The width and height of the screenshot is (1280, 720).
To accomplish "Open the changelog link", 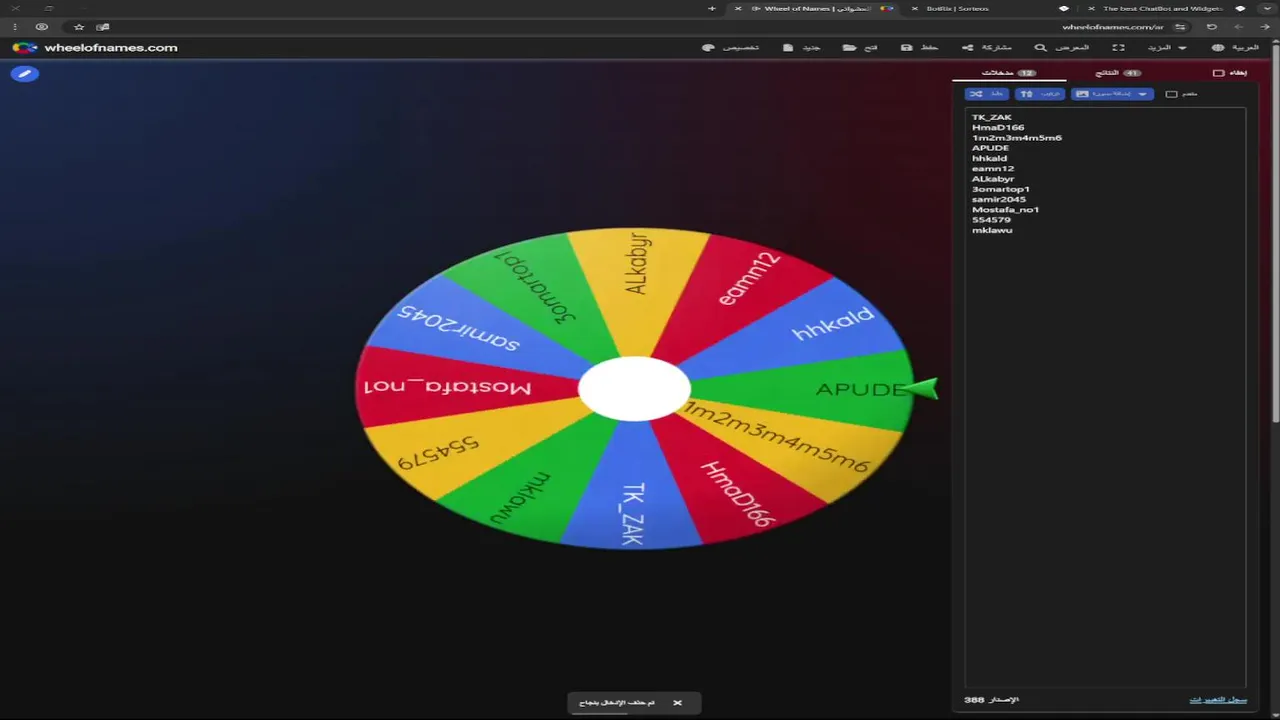I will (1218, 700).
